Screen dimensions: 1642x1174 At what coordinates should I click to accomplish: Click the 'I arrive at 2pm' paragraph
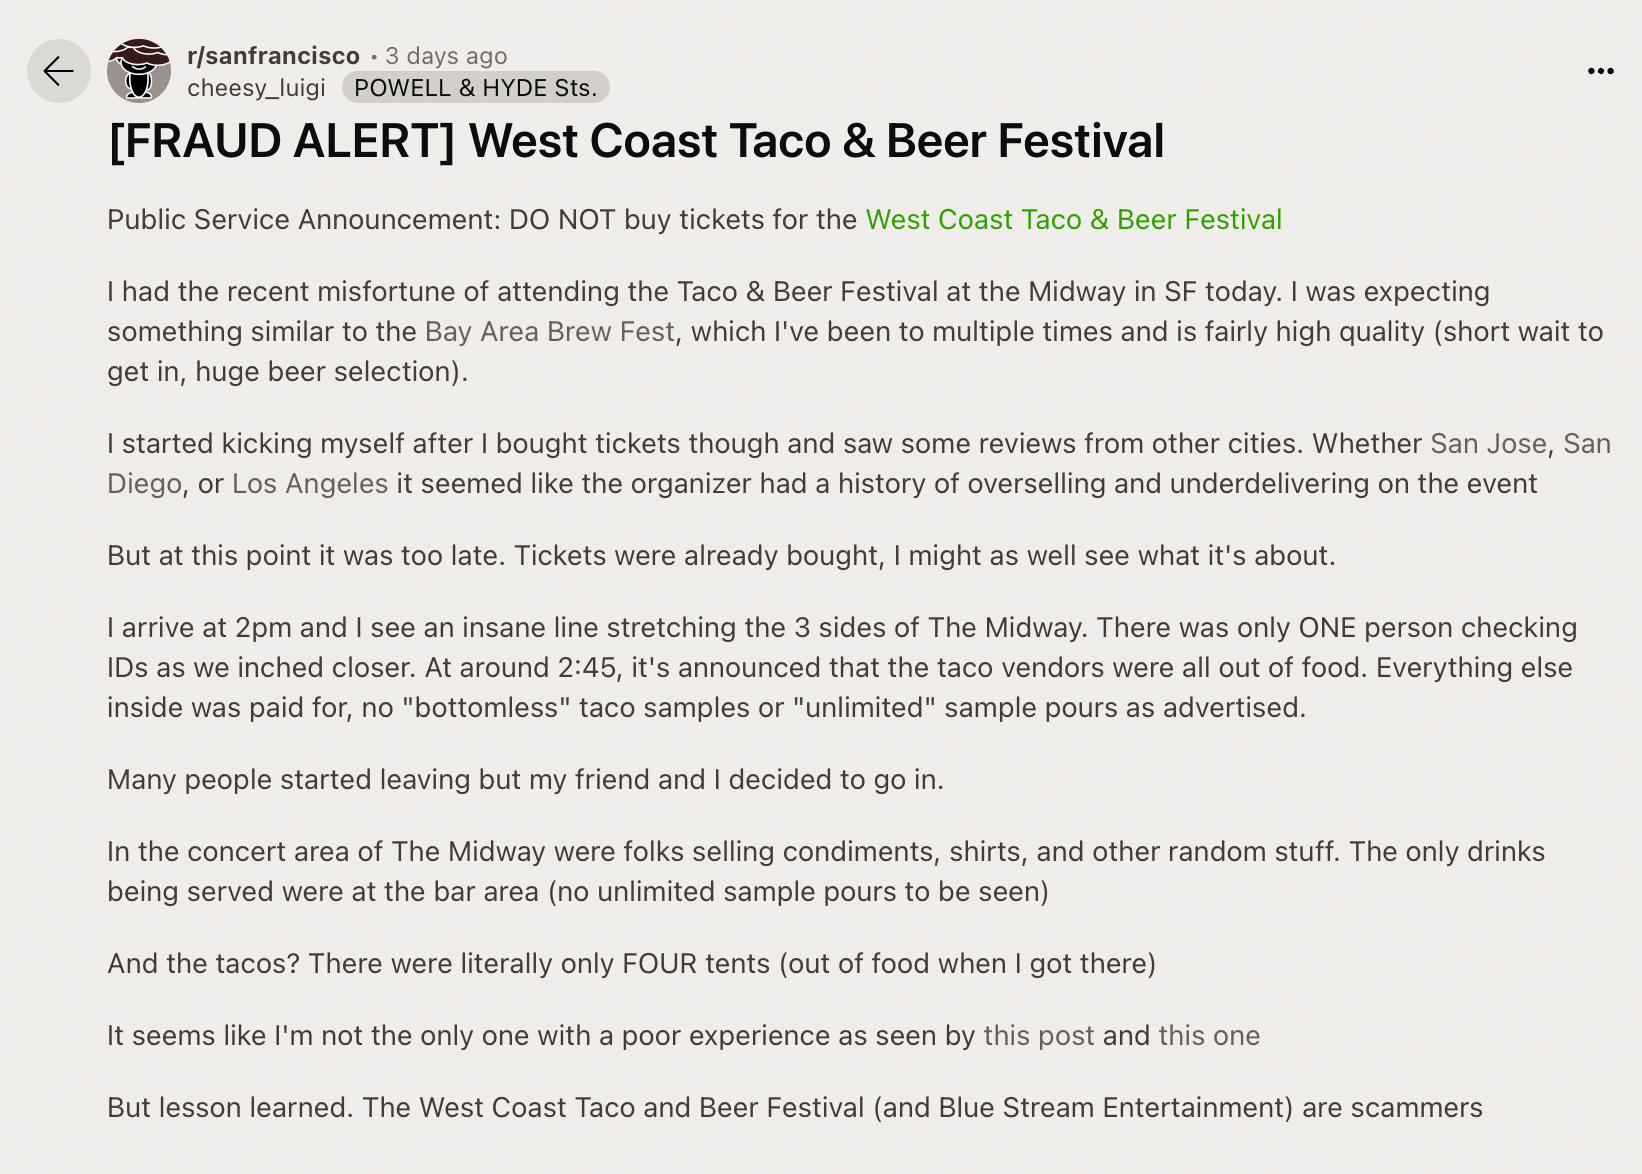tap(840, 668)
